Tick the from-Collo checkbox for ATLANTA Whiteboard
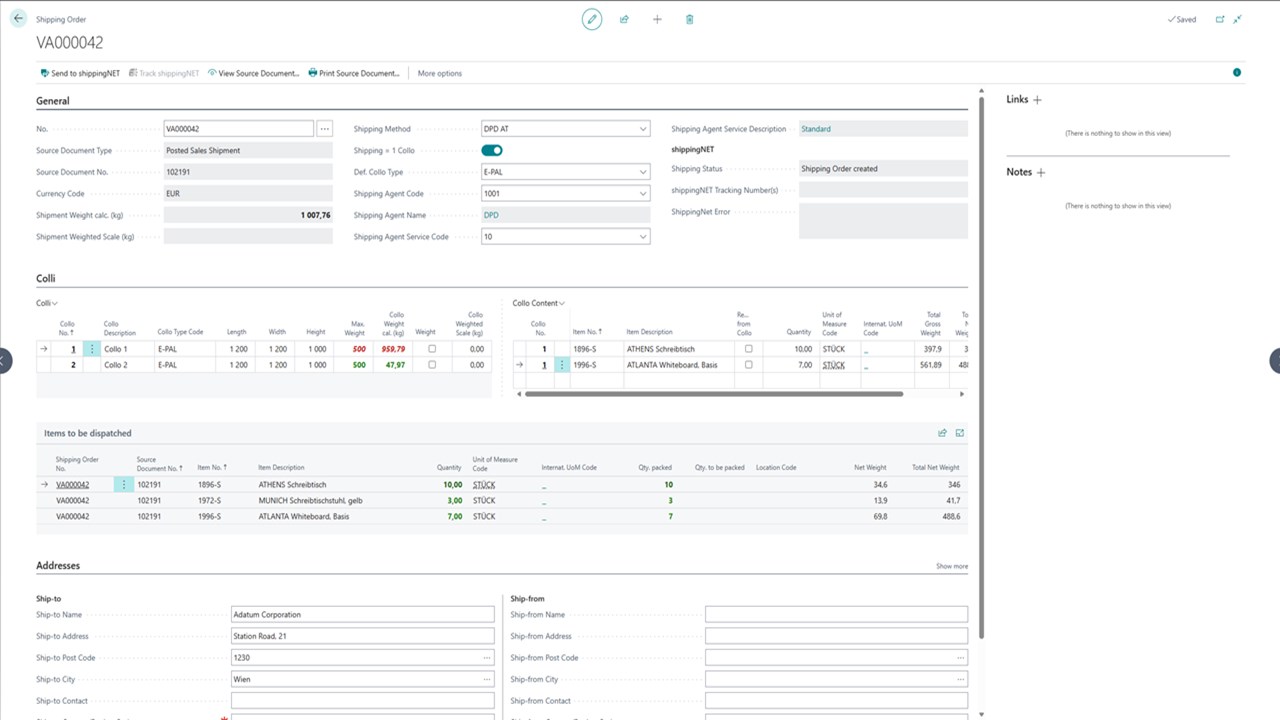The image size is (1280, 720). coord(748,365)
